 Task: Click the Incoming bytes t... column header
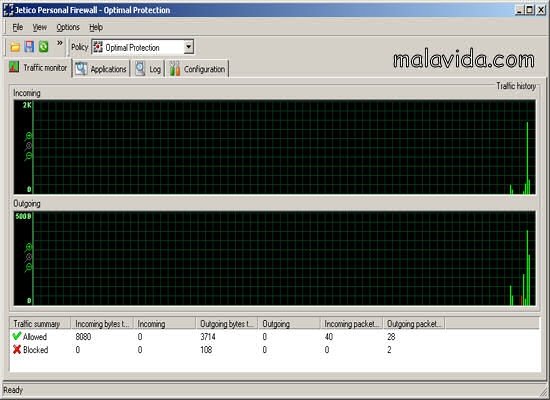click(x=102, y=324)
